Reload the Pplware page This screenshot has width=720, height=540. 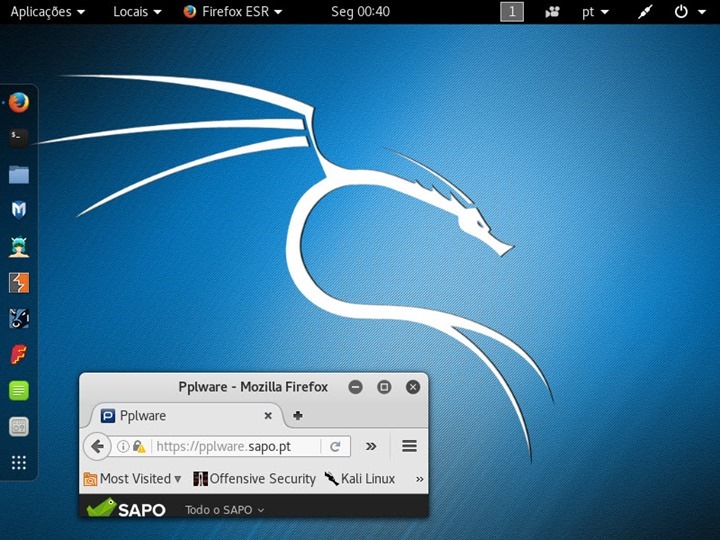(336, 446)
